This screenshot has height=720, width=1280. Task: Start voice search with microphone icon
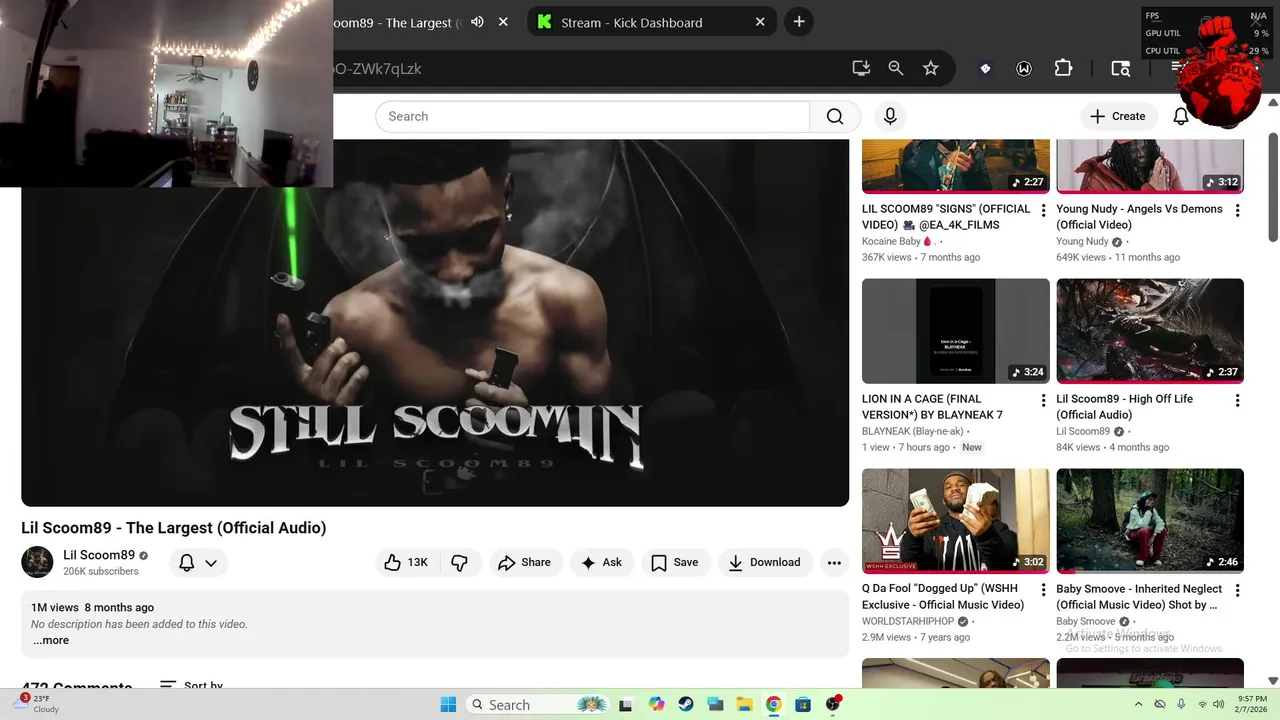pos(890,116)
